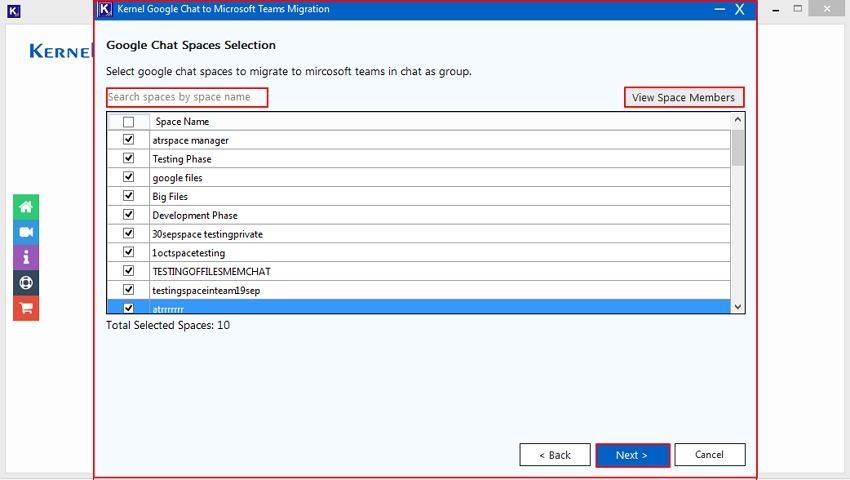
Task: Minimize the main Kernel window behind
Action: point(776,9)
